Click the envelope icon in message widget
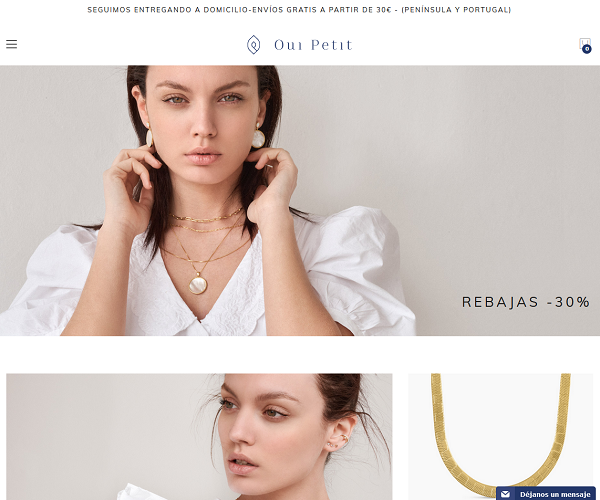 (505, 494)
